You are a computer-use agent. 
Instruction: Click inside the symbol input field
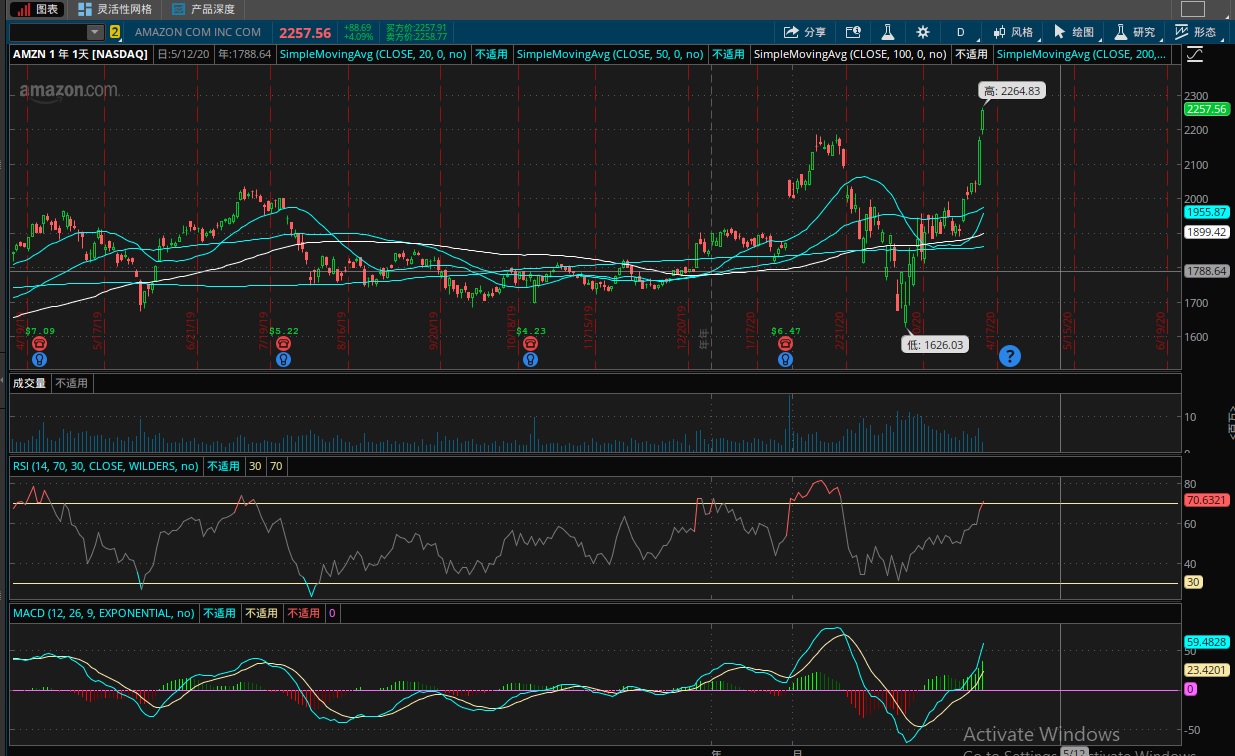(x=48, y=32)
